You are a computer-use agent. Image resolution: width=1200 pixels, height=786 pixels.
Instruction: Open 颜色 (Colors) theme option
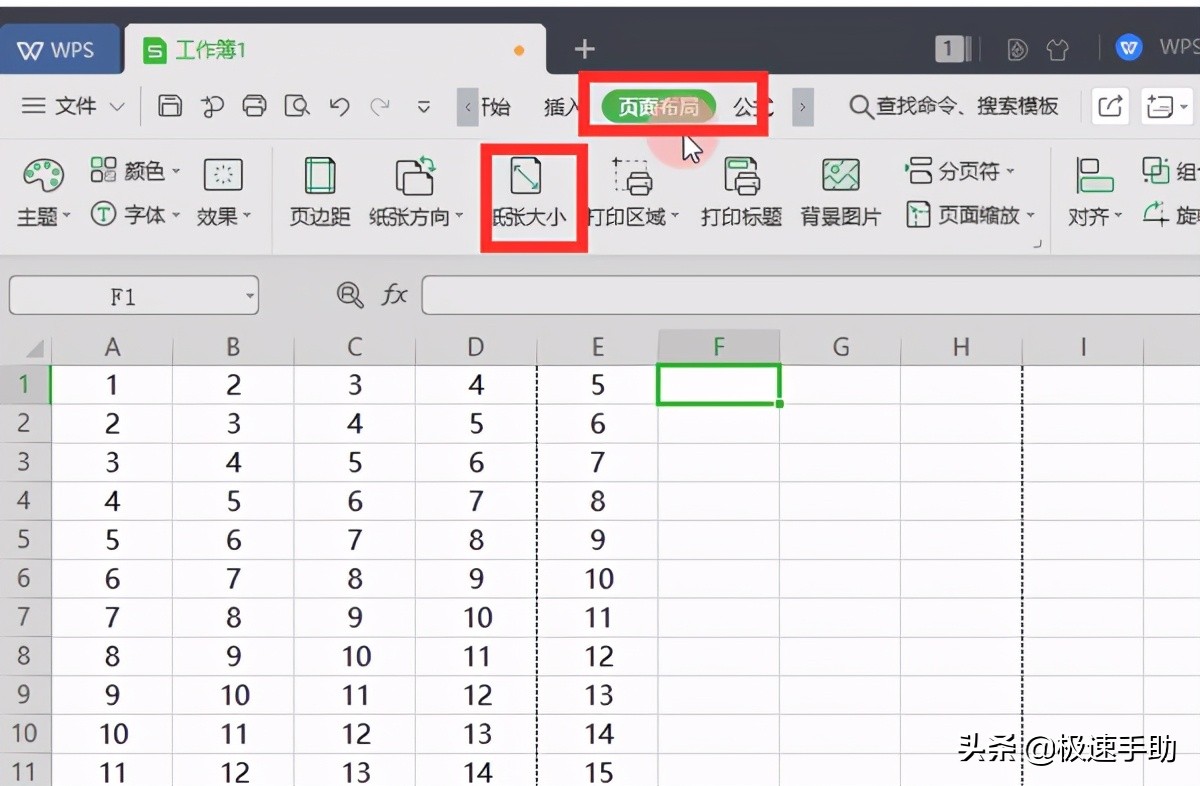[135, 171]
